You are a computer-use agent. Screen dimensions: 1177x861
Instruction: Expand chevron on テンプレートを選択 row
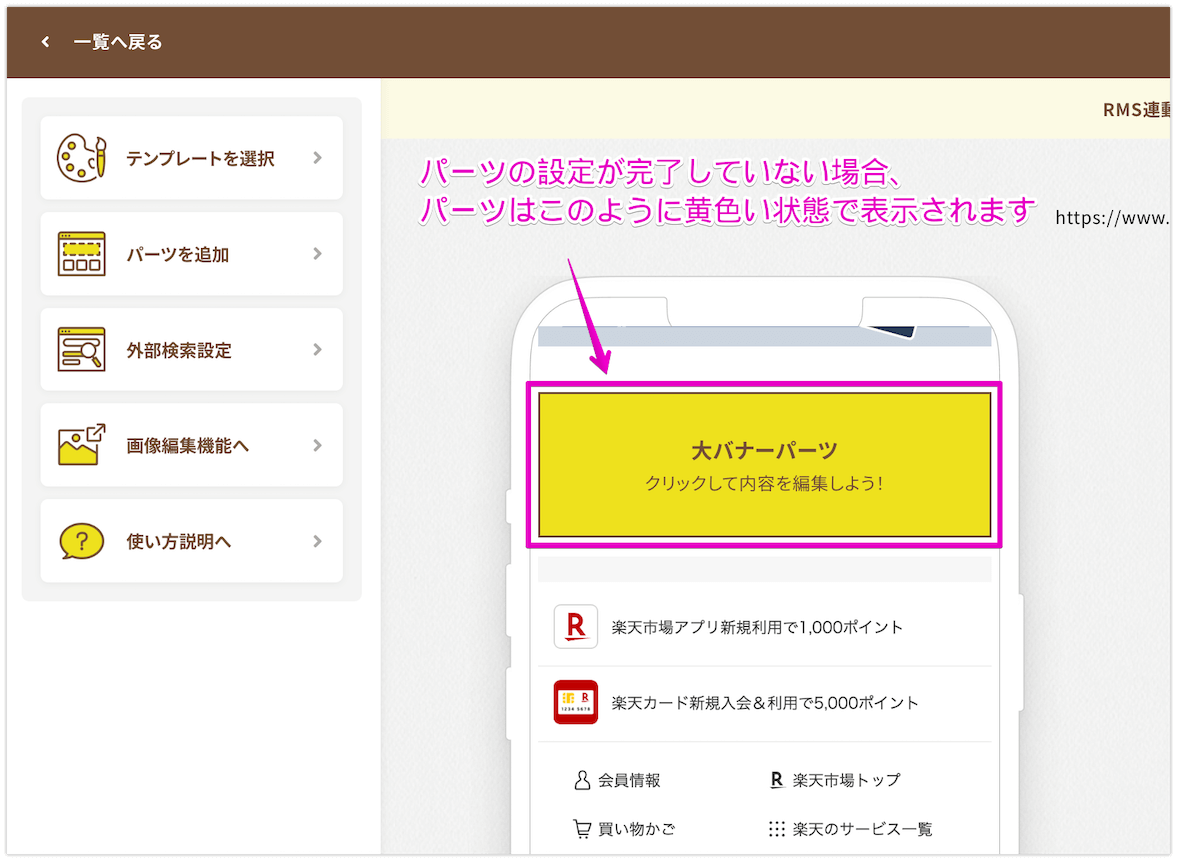pos(318,158)
